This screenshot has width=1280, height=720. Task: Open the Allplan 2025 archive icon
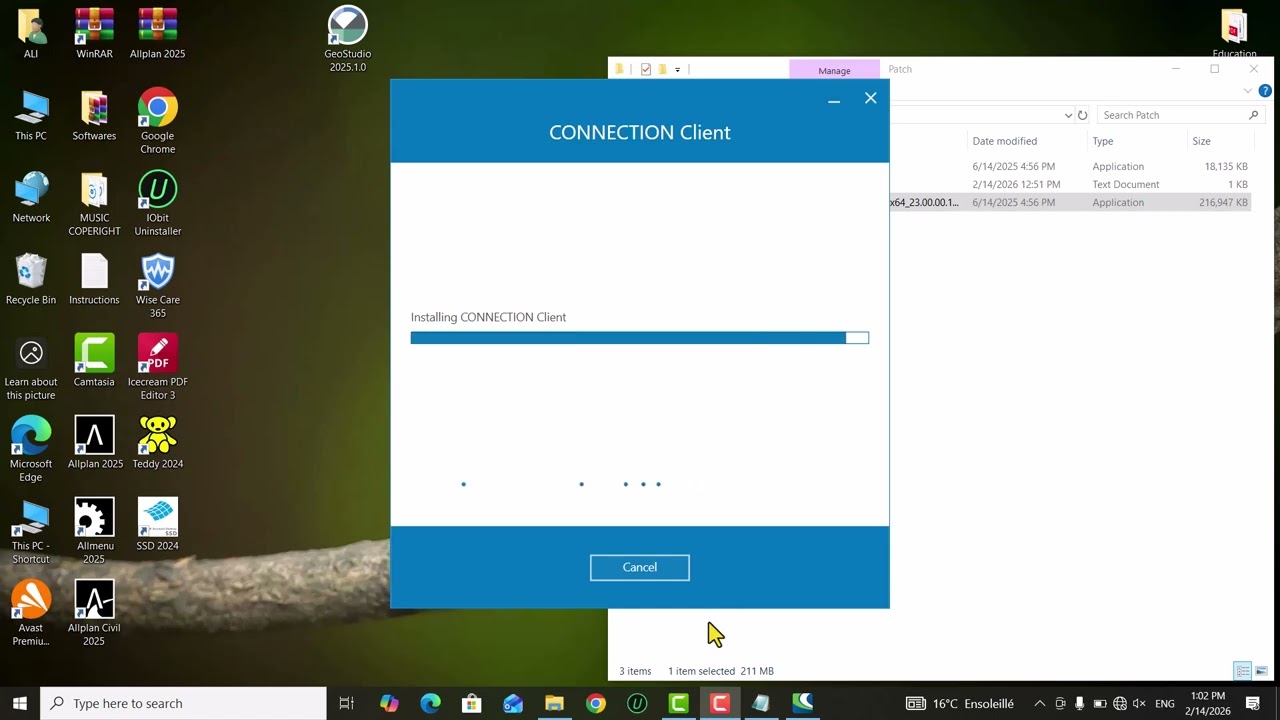pos(157,34)
